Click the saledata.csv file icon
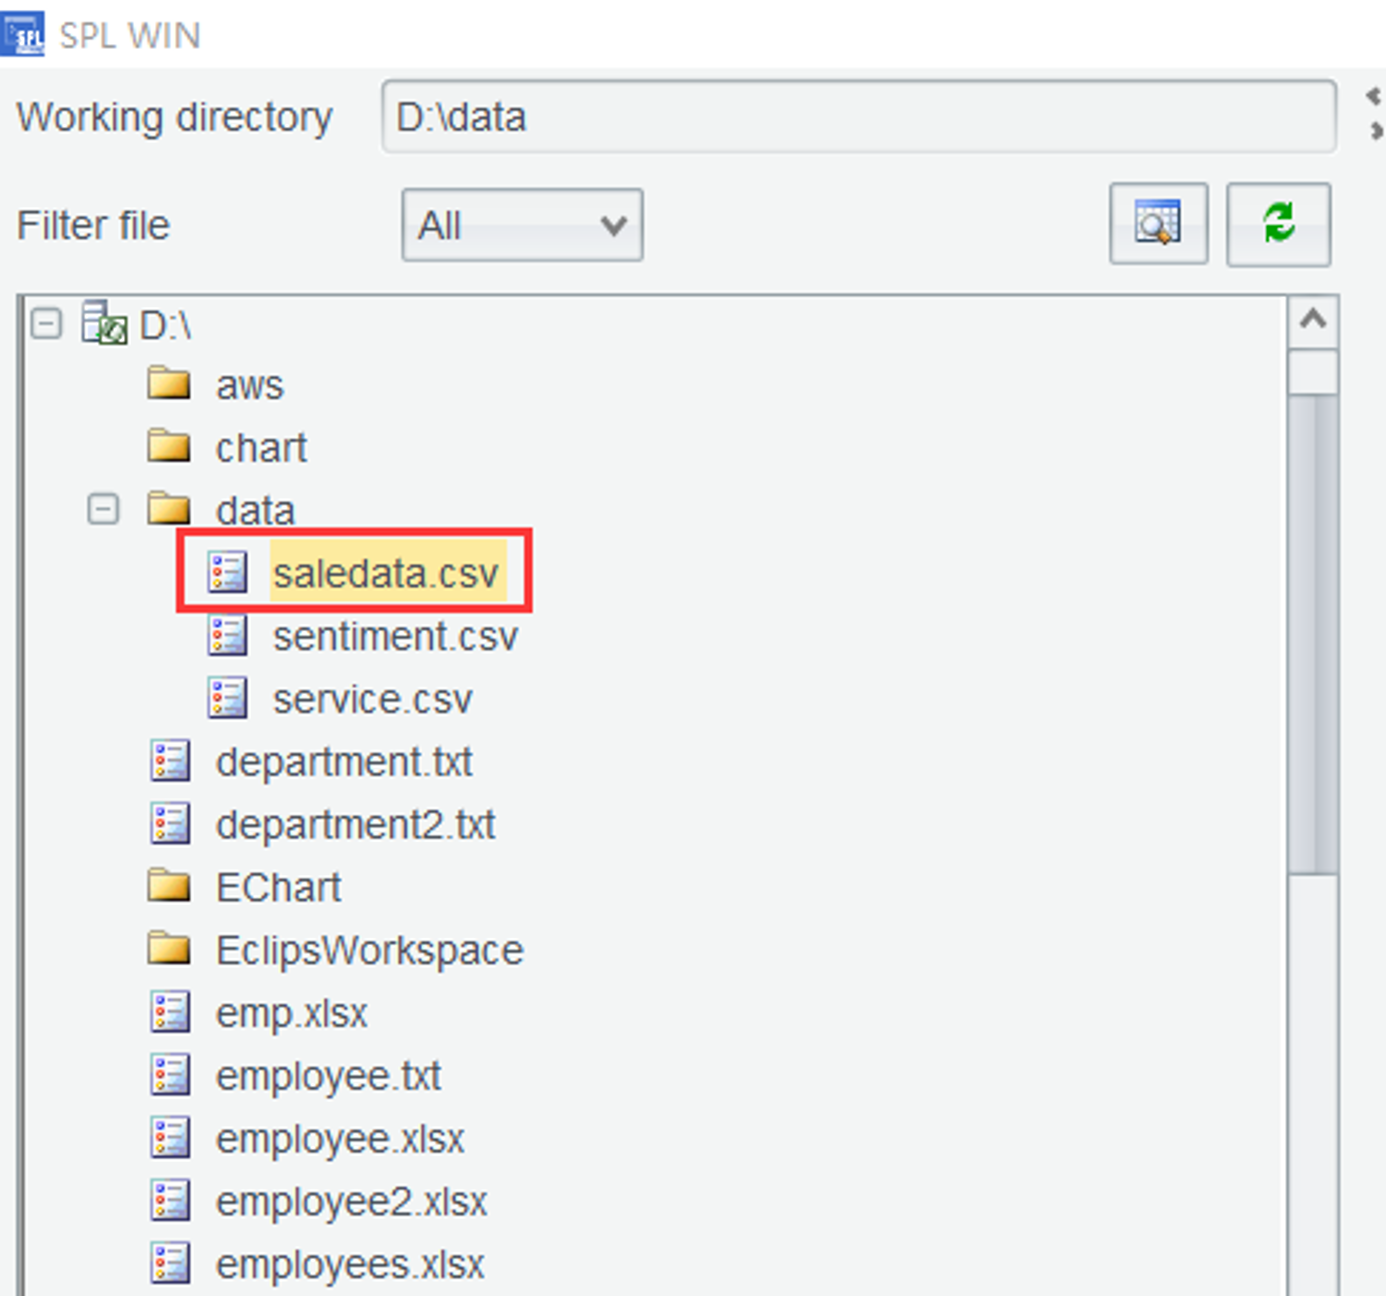This screenshot has height=1296, width=1387. [x=228, y=573]
